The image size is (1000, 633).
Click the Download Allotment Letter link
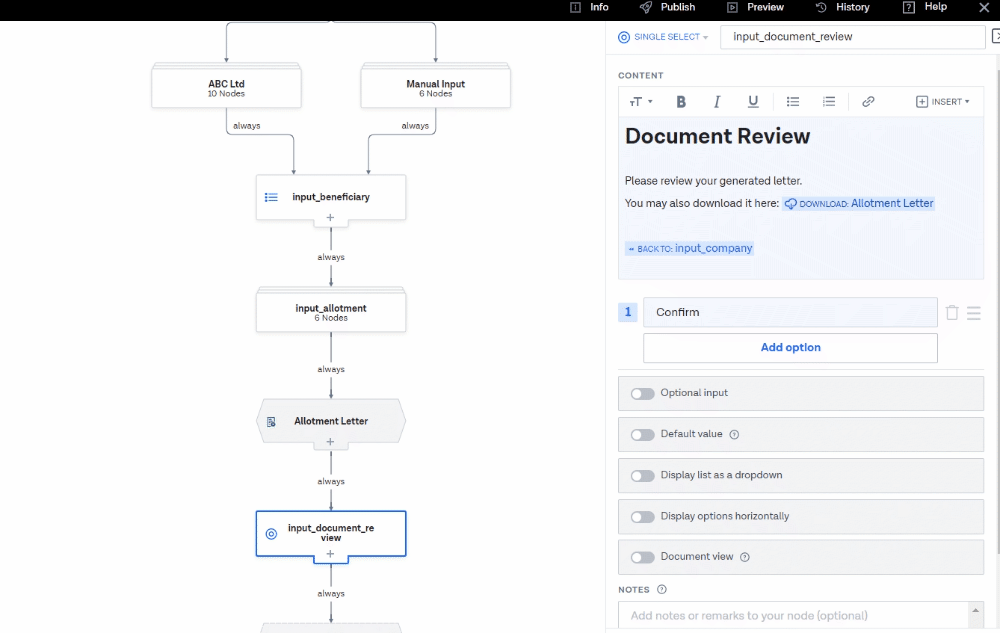(x=858, y=203)
